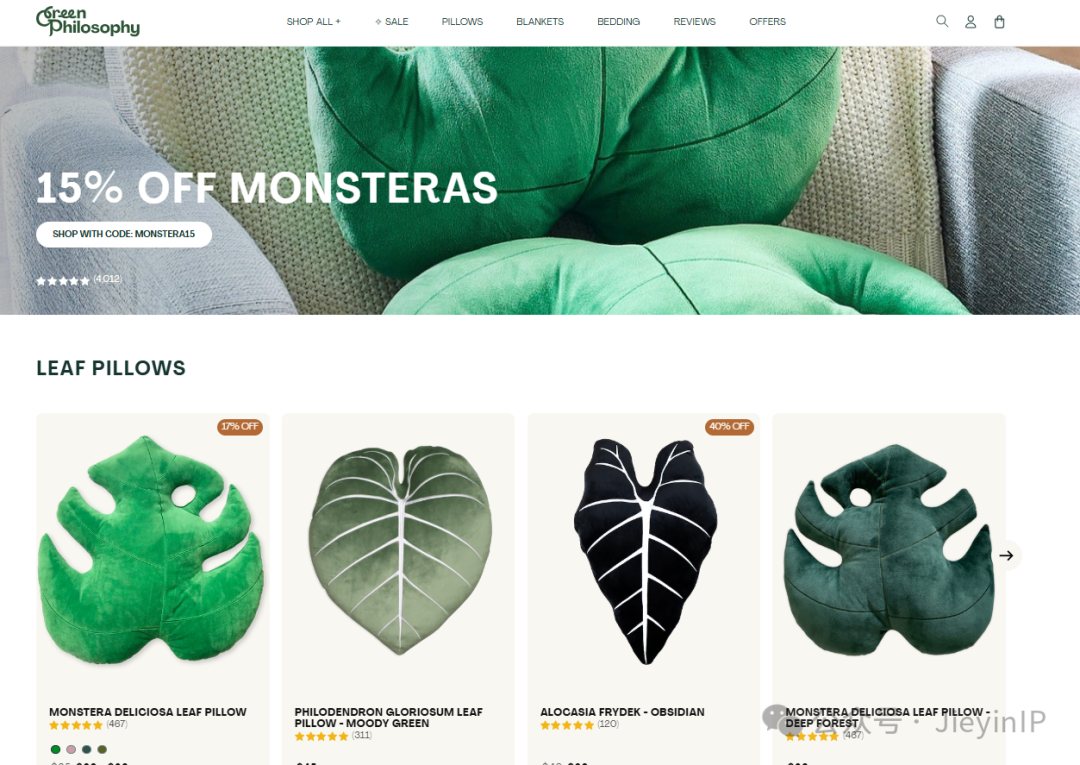Click SHOP WITH CODE: MONSTERA15 button

pos(124,234)
